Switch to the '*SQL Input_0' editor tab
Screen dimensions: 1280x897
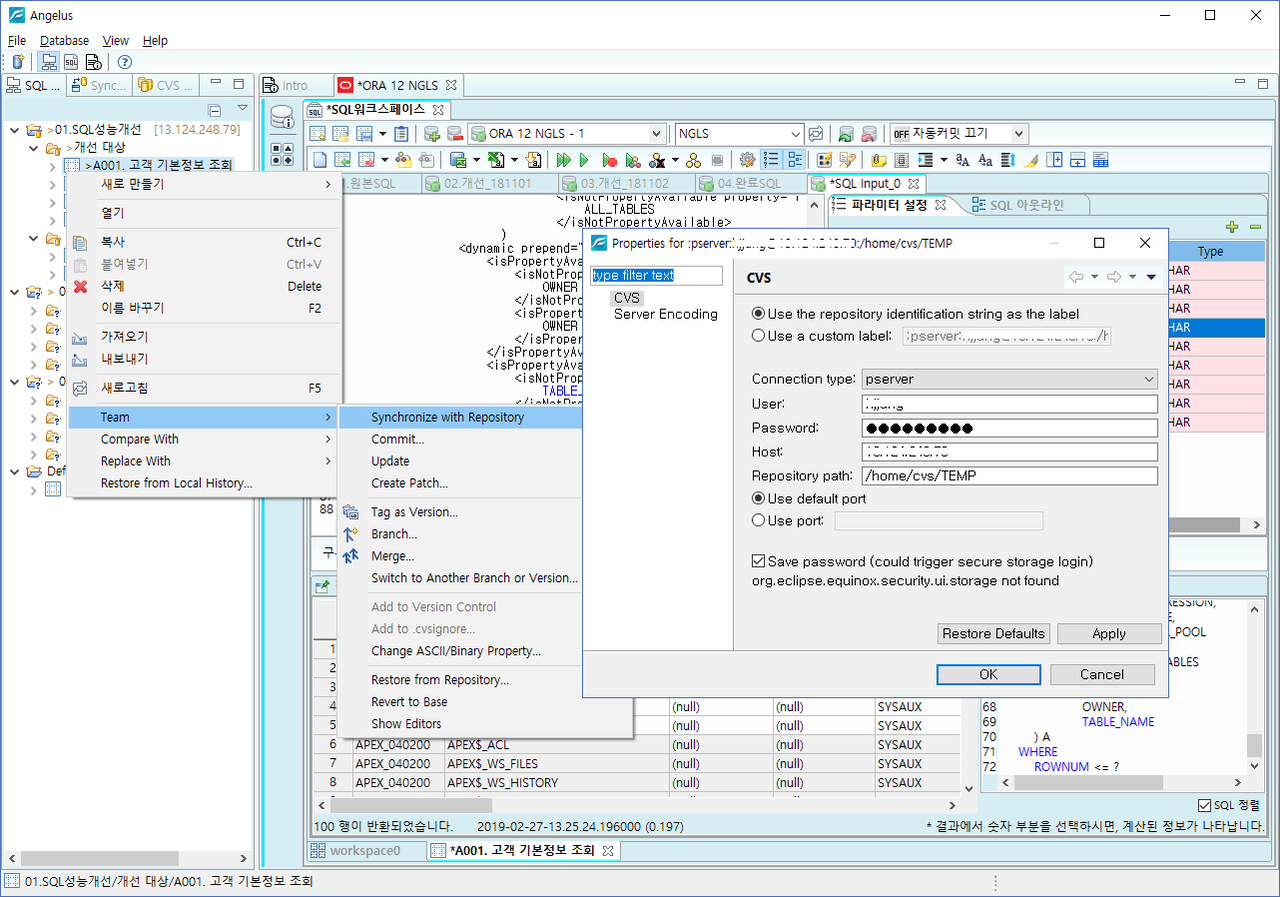[865, 184]
